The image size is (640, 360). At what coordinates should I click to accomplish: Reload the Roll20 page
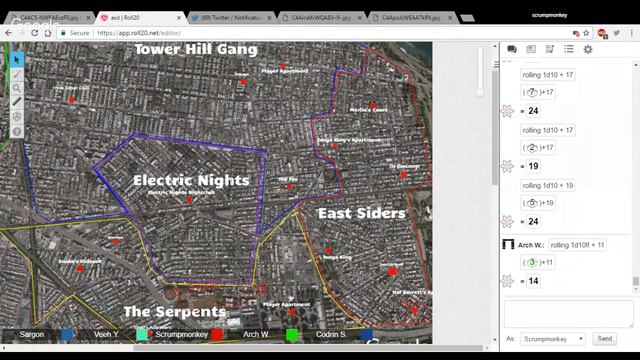tap(35, 33)
